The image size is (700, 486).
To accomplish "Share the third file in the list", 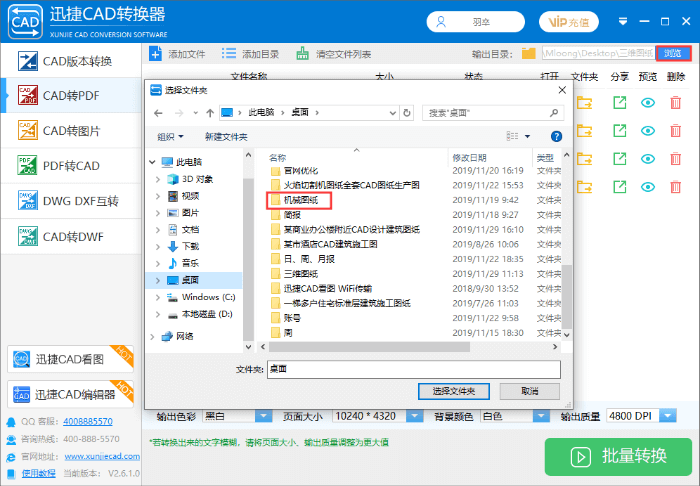I will 620,158.
